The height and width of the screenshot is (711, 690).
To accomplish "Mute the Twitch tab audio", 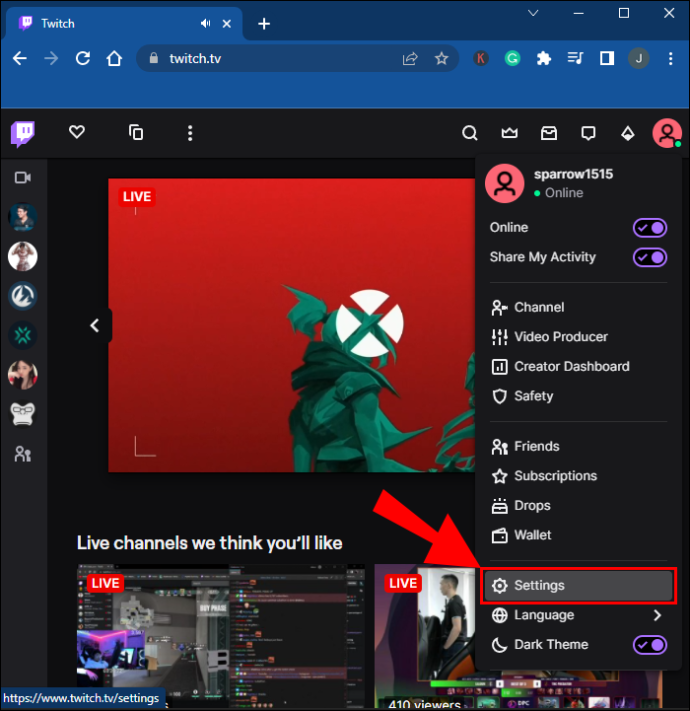I will coord(205,23).
